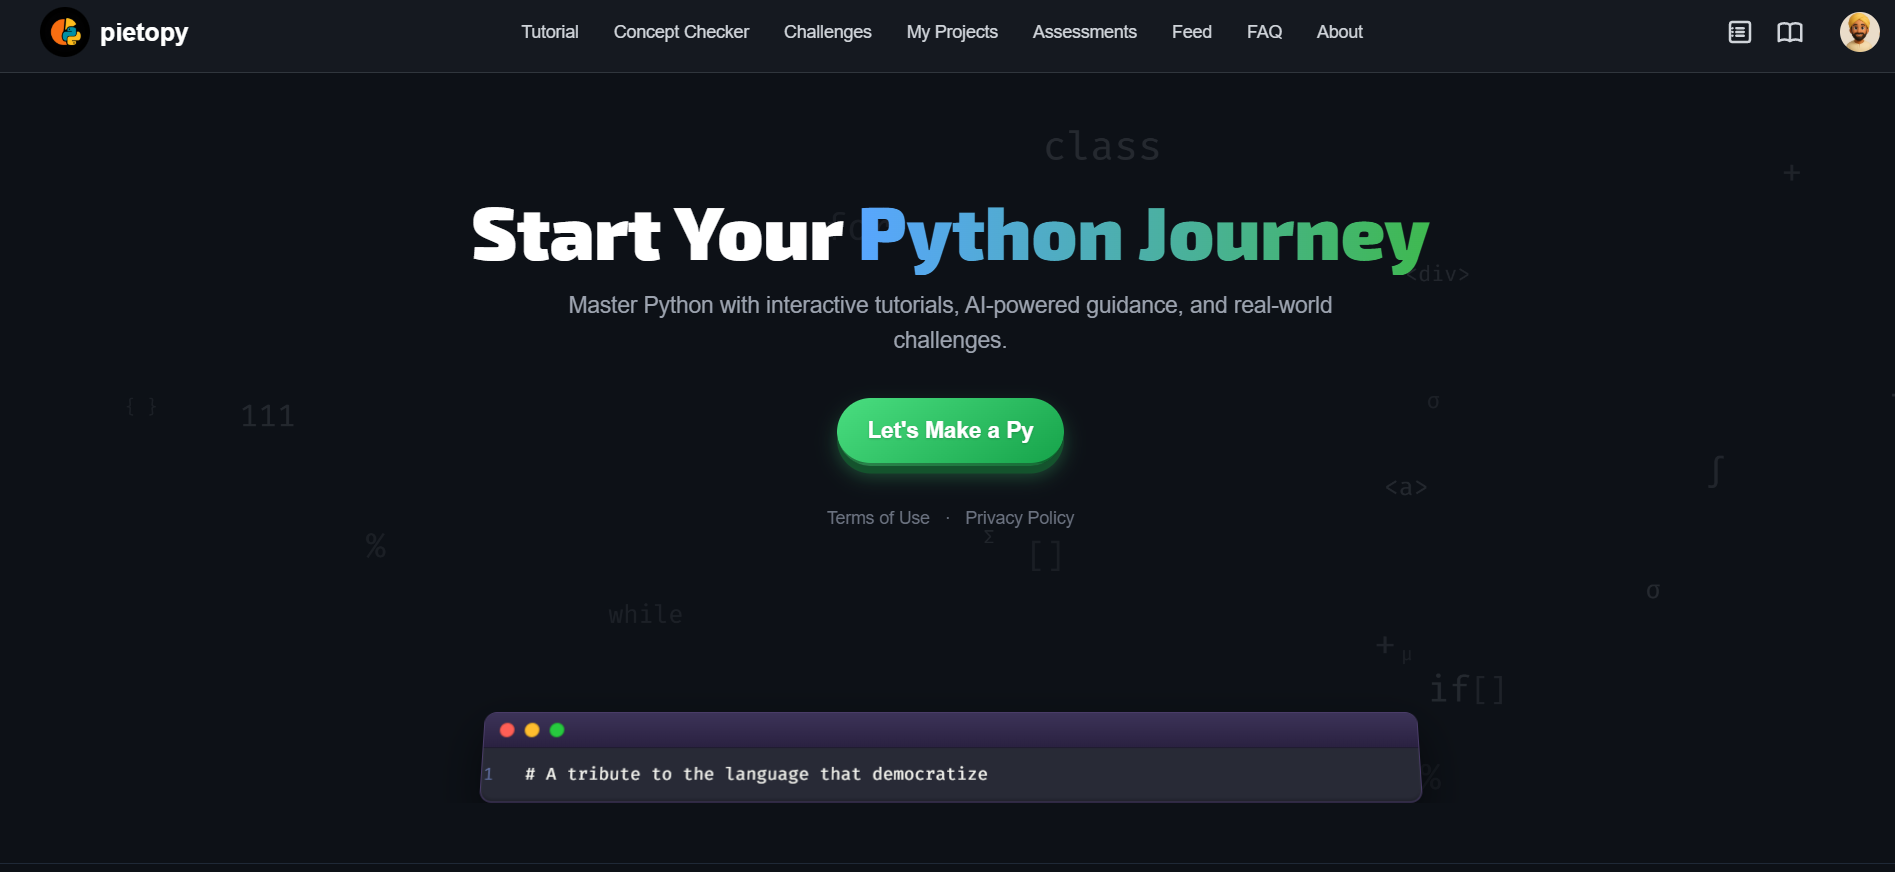Click the green dot on code window
The height and width of the screenshot is (872, 1895).
[557, 730]
